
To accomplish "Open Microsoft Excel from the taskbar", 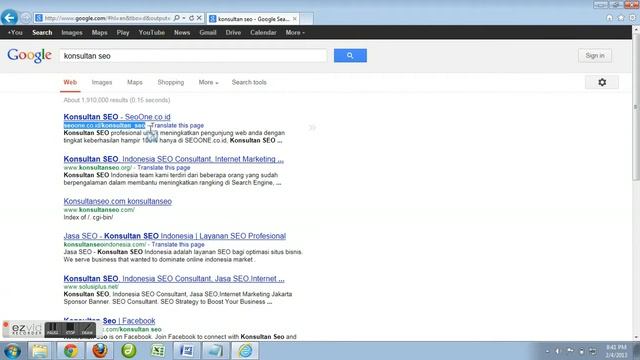I will coord(158,351).
